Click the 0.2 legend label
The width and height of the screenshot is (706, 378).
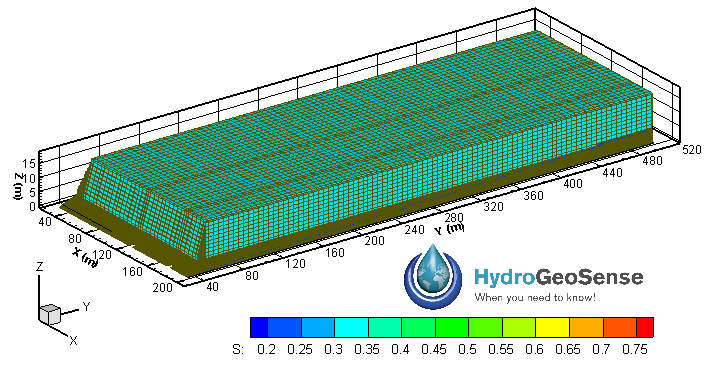pos(266,350)
